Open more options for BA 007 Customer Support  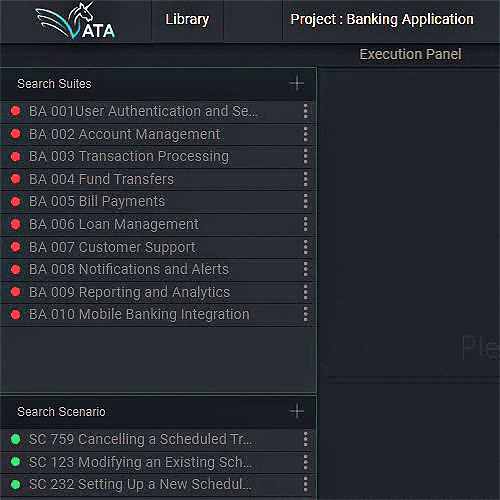(x=305, y=247)
